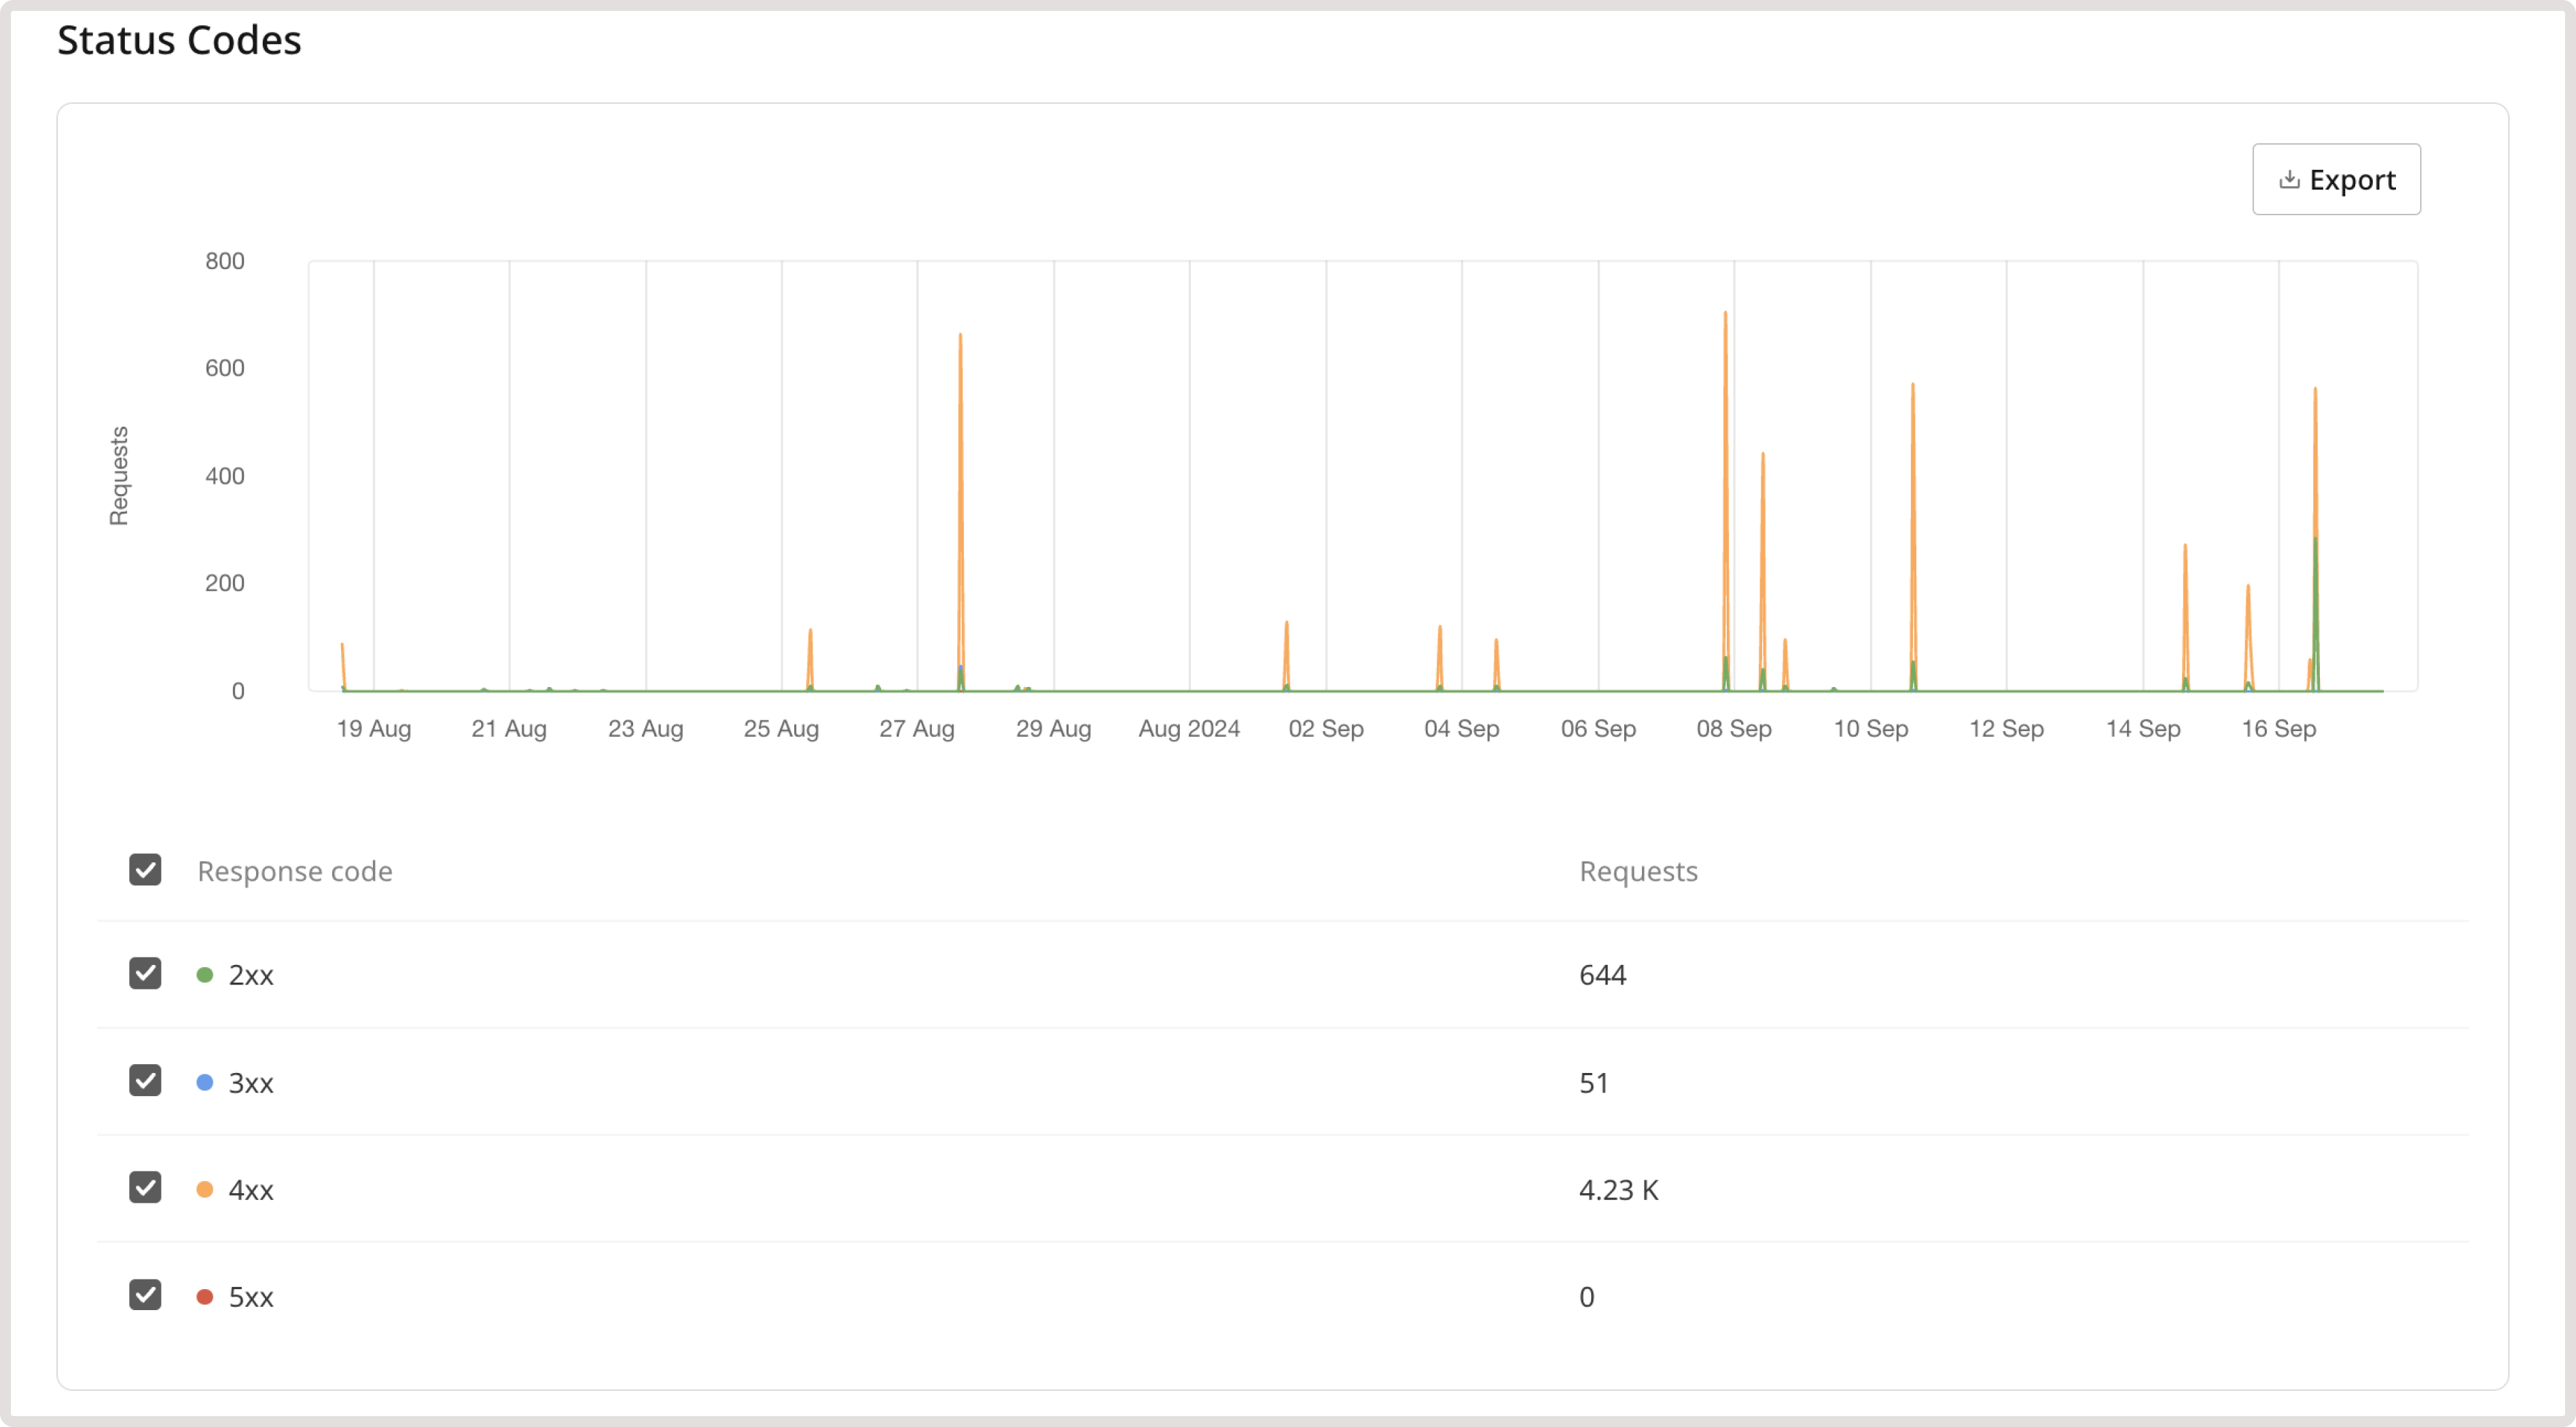This screenshot has width=2576, height=1427.
Task: Click the orange dot beside 4xx
Action: (206, 1189)
